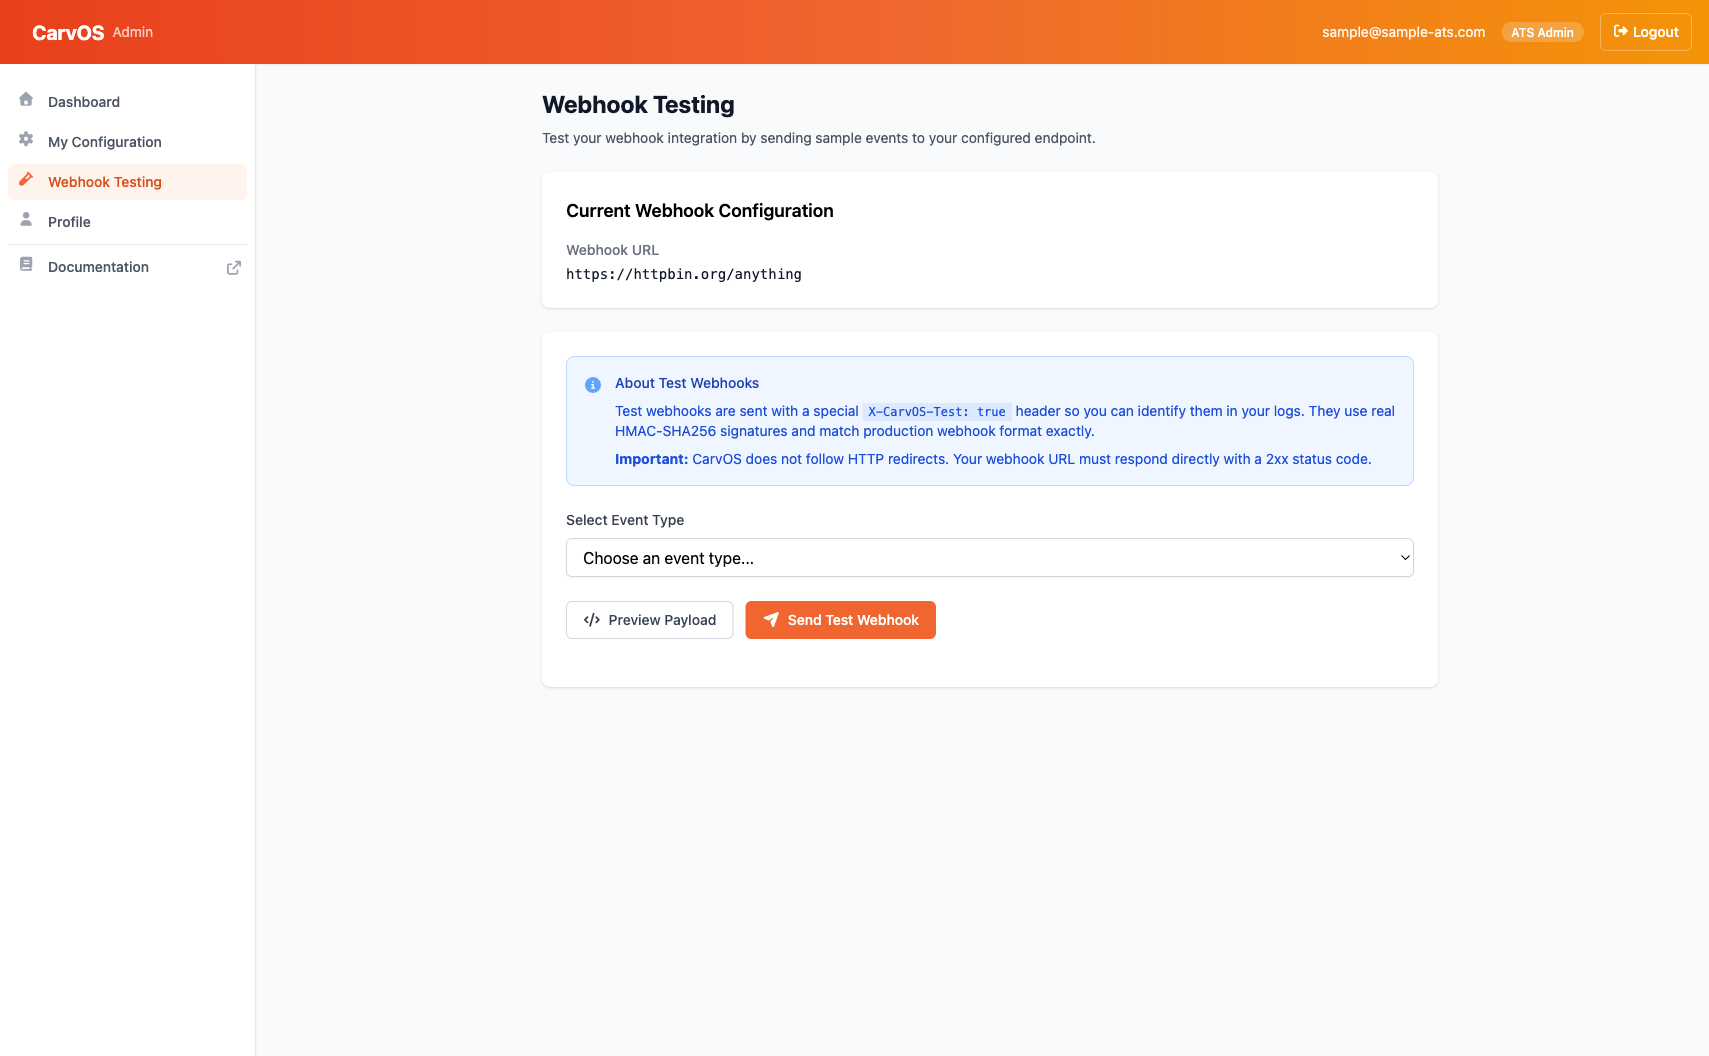The height and width of the screenshot is (1056, 1709).
Task: Open the event type selector chevron
Action: (1404, 557)
